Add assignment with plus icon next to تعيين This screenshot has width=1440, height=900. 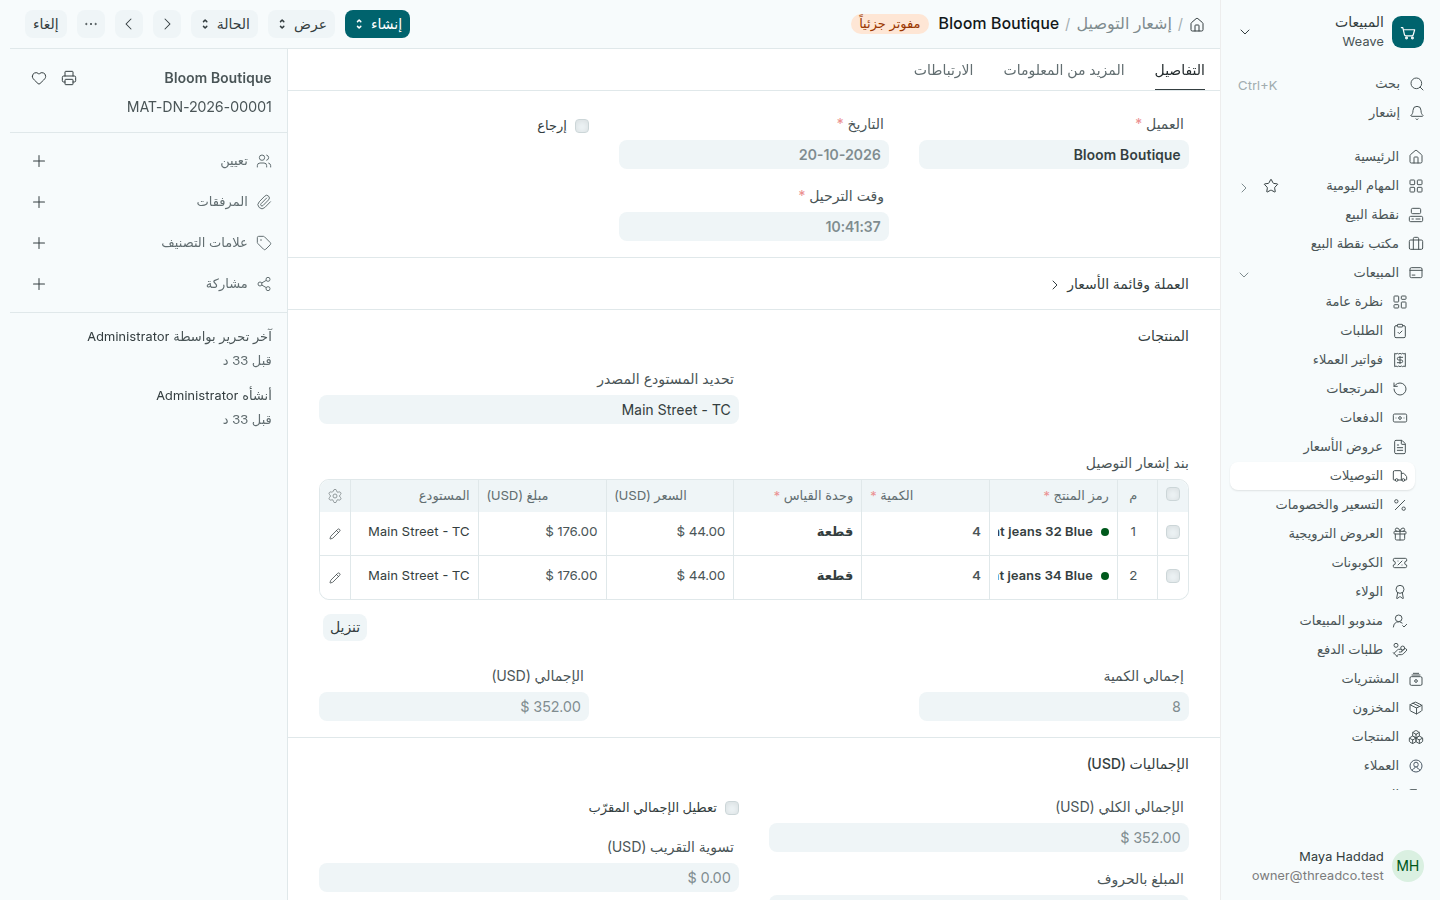pyautogui.click(x=39, y=161)
